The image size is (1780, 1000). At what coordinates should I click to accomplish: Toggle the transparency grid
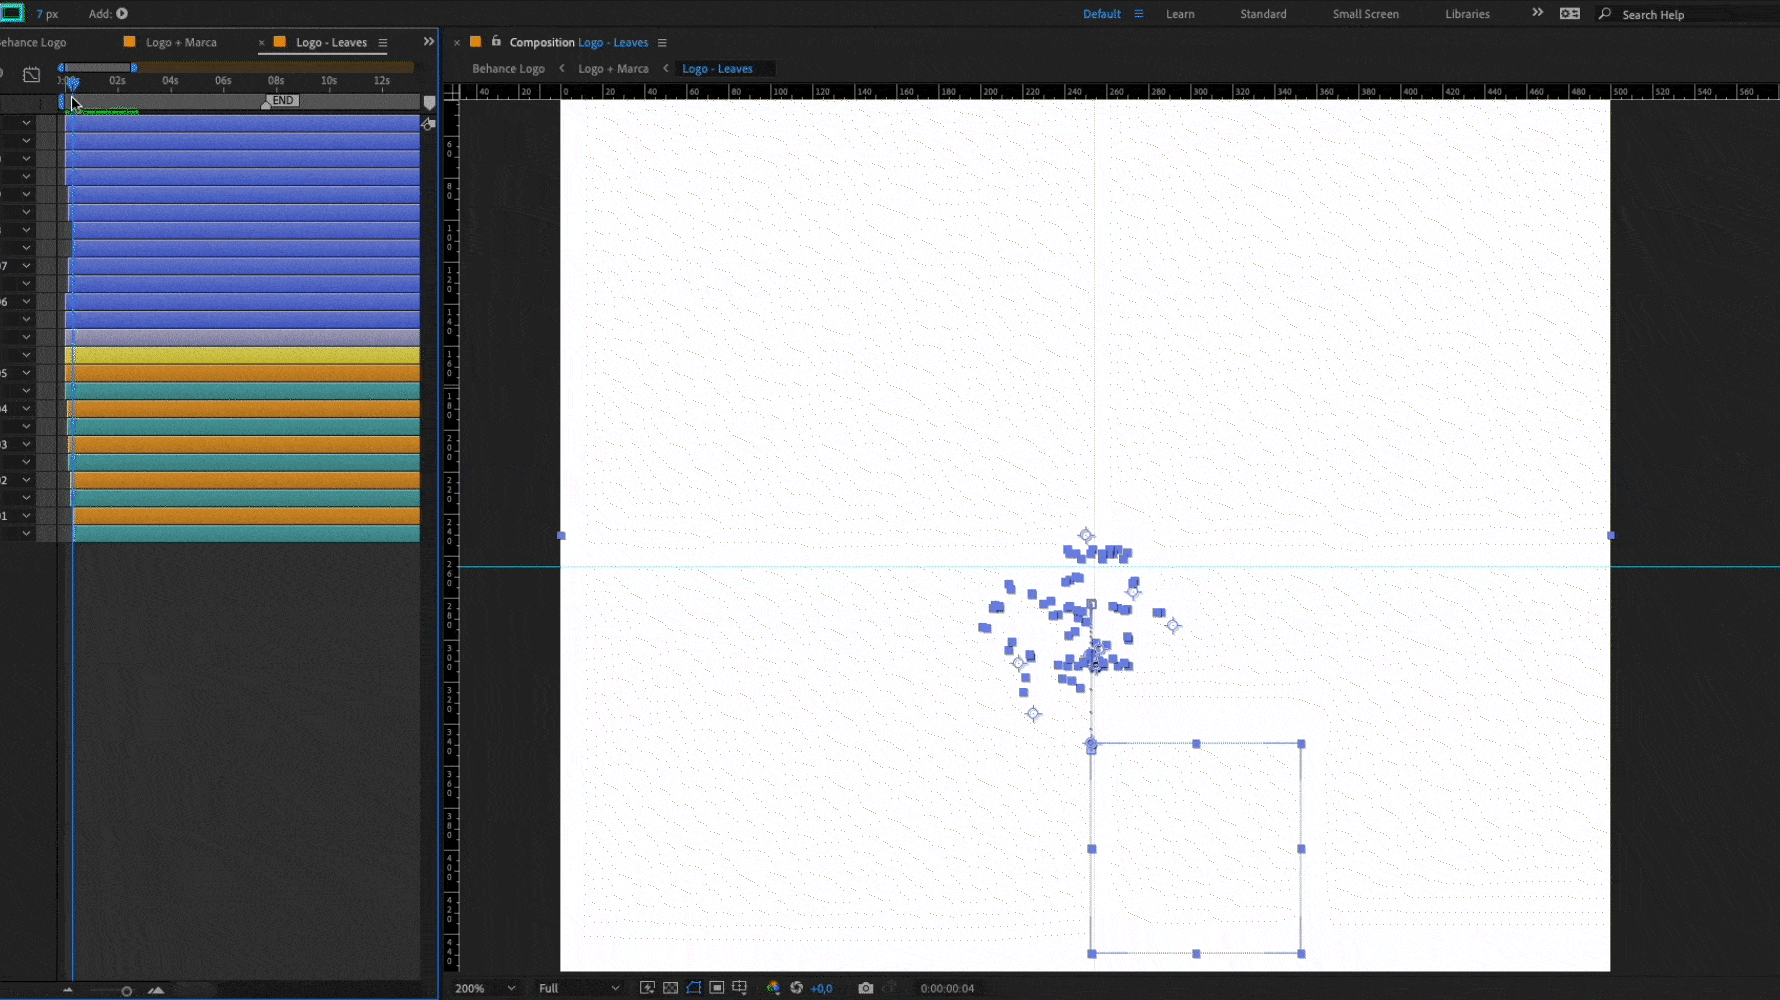[x=670, y=988]
